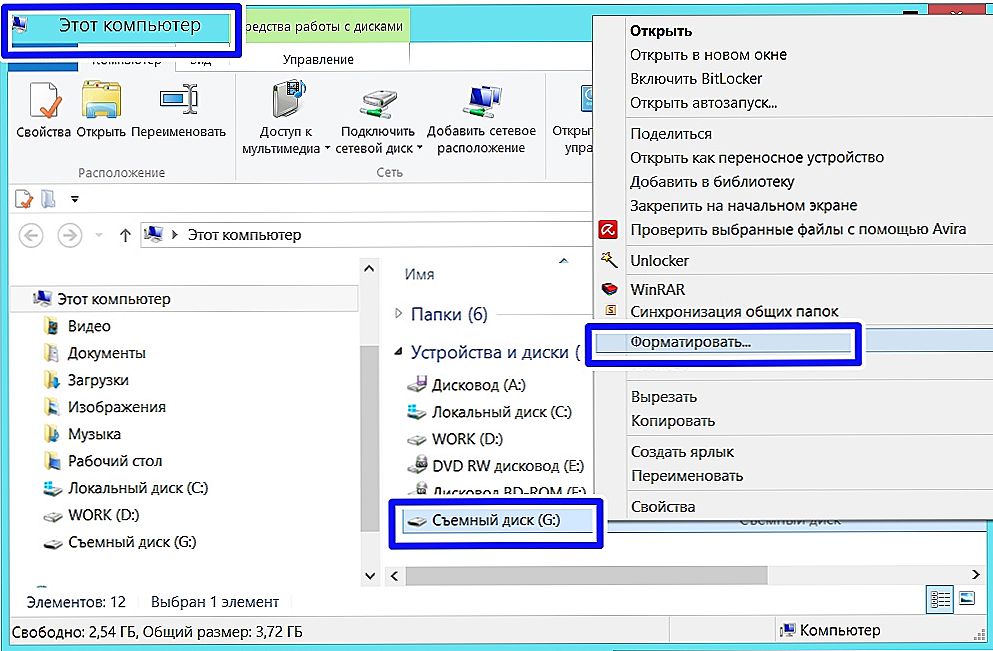Open the Управление ribbon tab

tap(318, 59)
